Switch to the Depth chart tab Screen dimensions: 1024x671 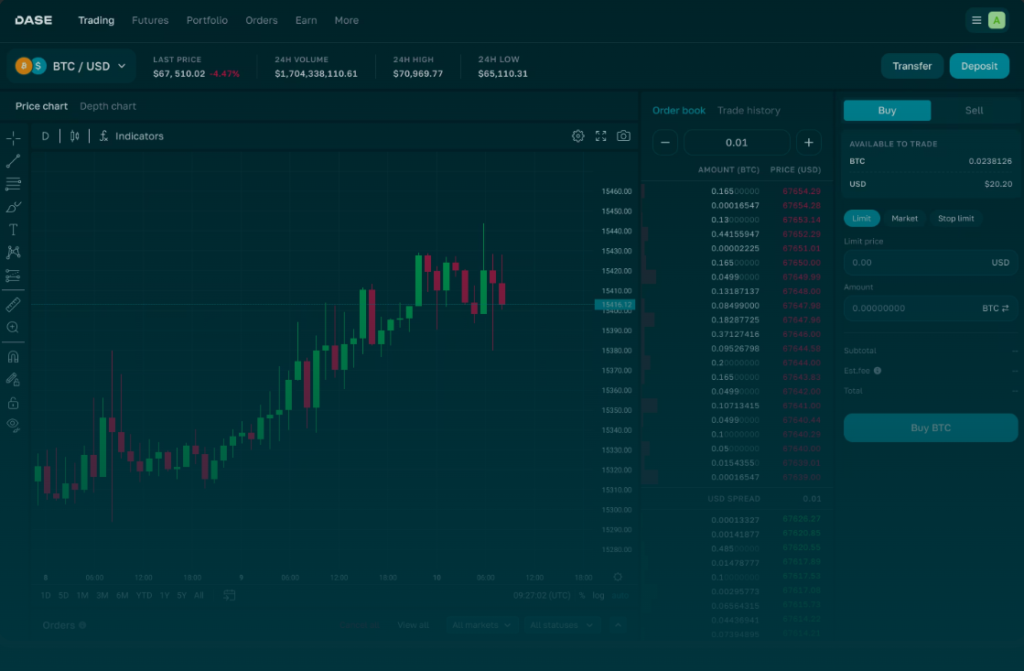coord(108,106)
